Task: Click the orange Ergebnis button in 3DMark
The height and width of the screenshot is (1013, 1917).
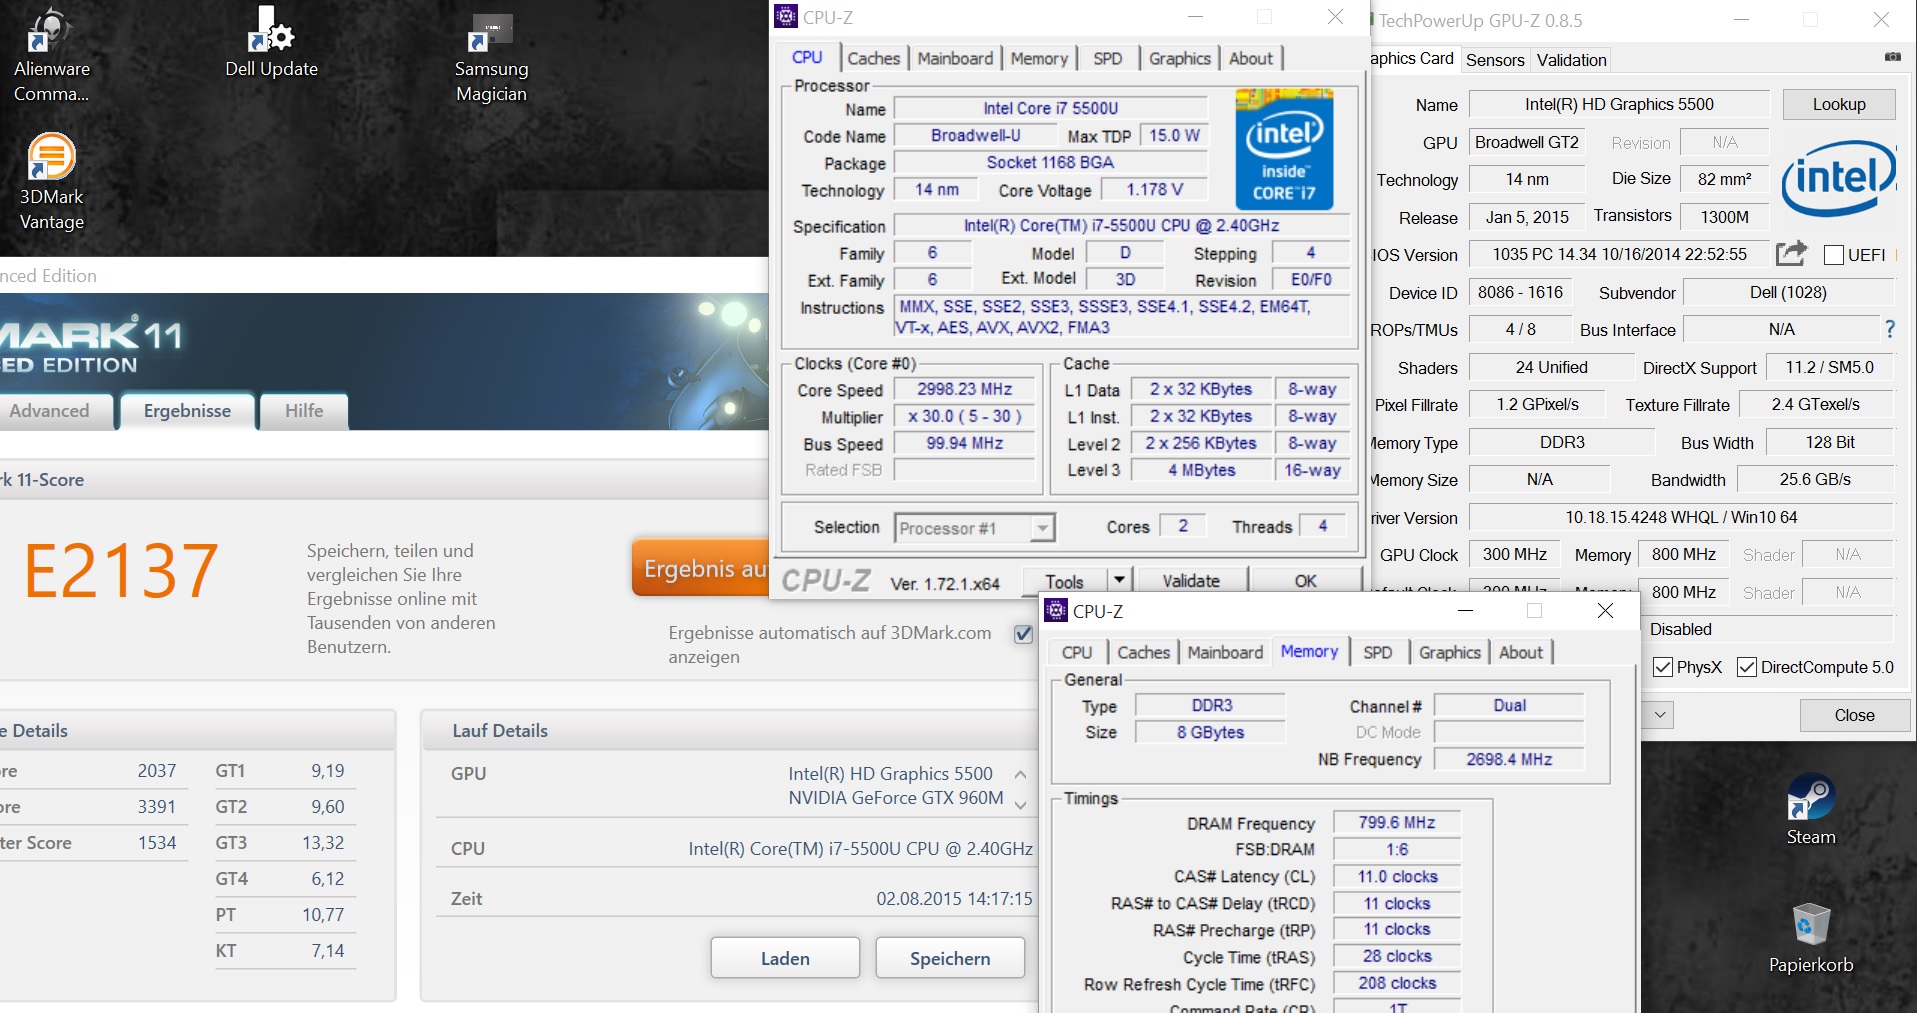Action: (701, 568)
